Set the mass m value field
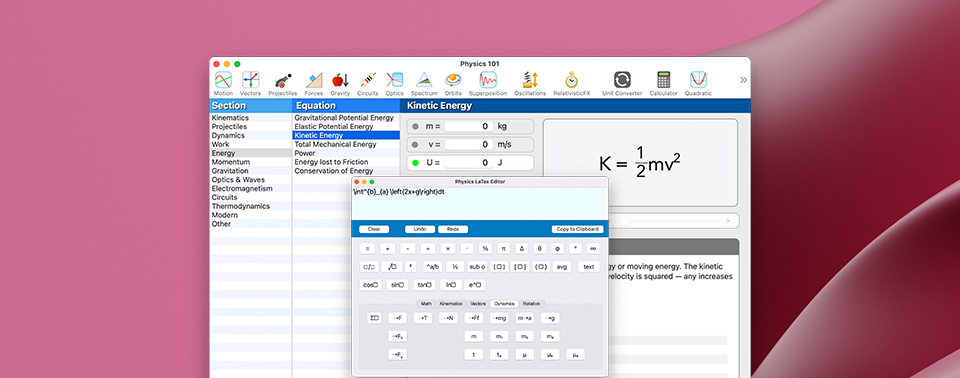 pyautogui.click(x=469, y=127)
